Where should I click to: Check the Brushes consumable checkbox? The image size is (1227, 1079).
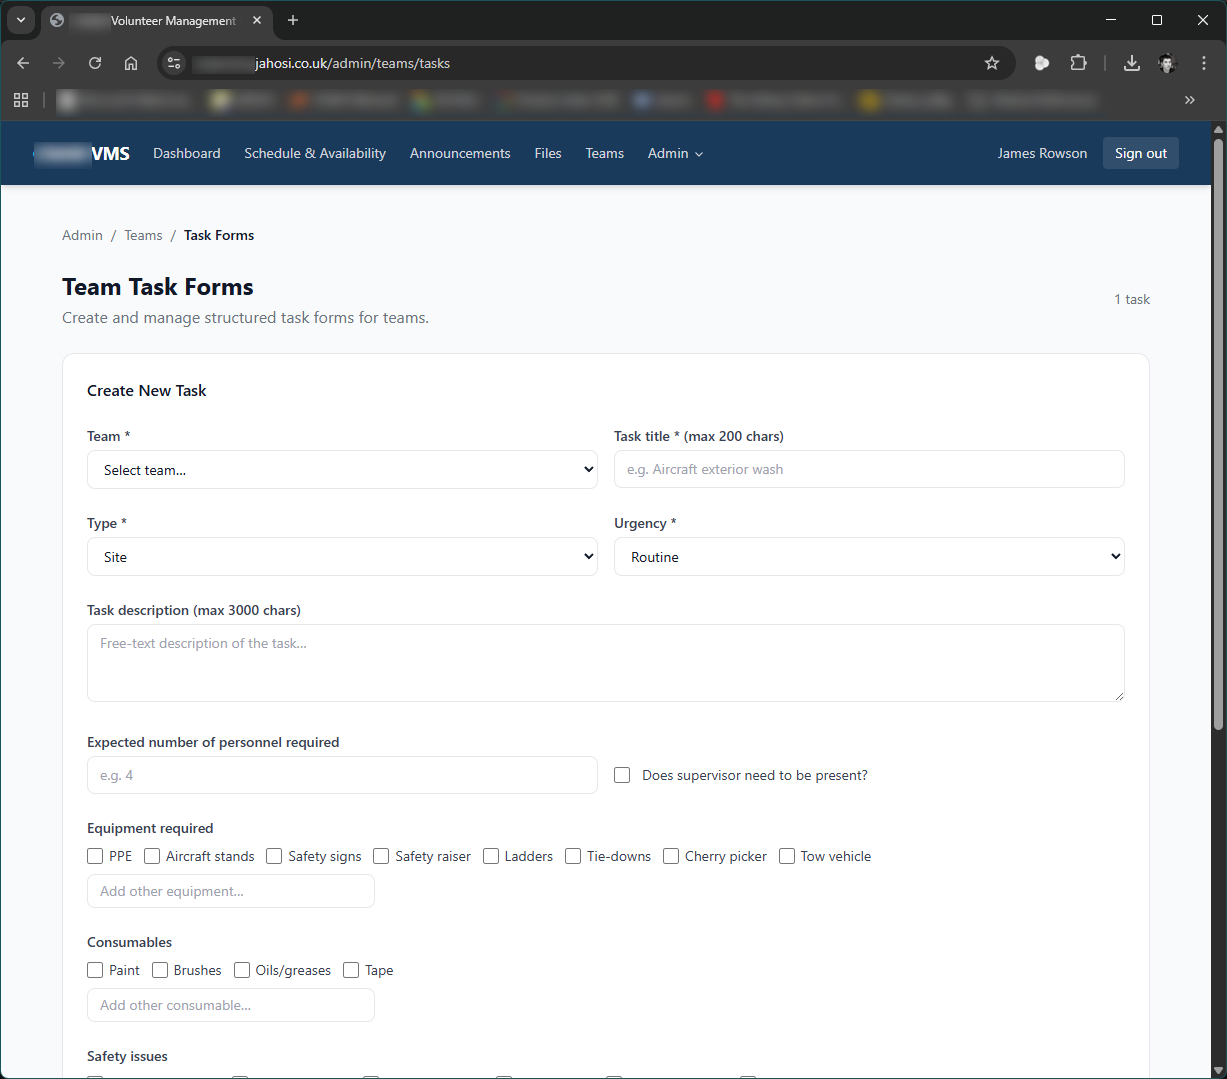coord(160,970)
